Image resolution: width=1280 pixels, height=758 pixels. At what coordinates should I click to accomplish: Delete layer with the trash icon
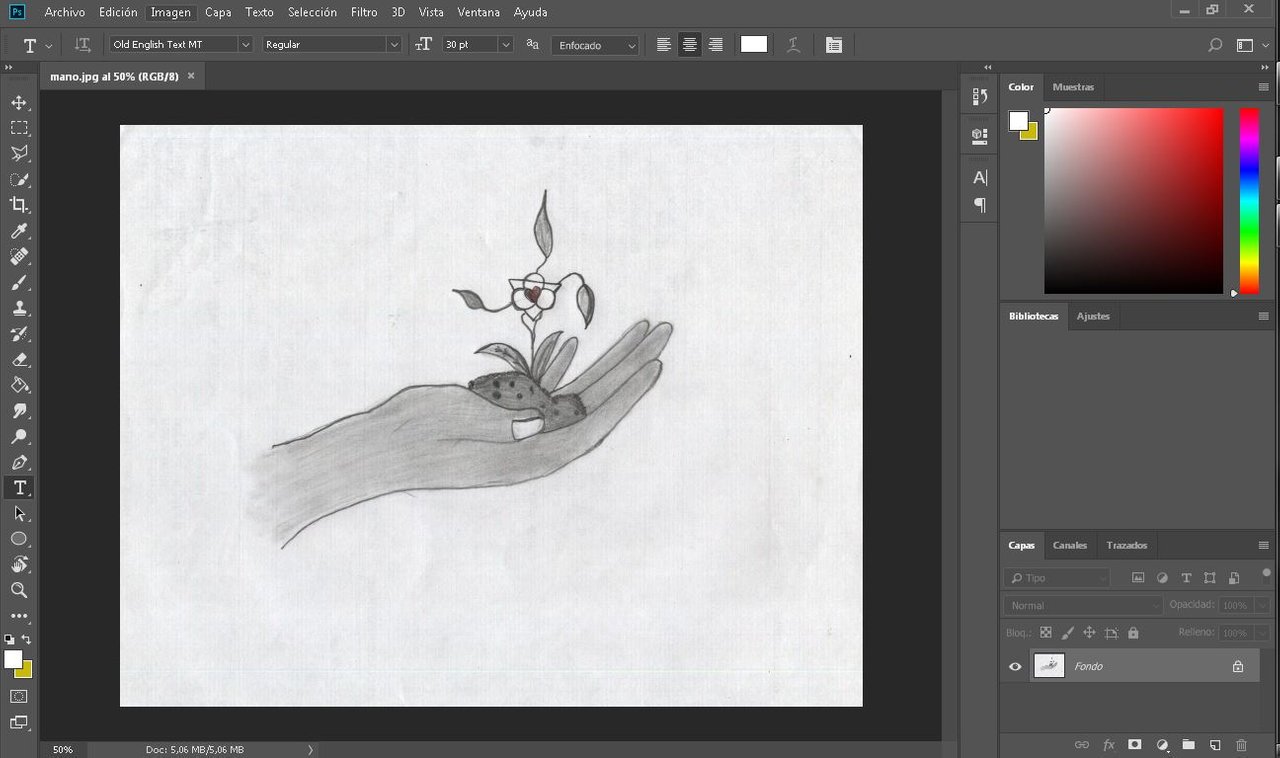pyautogui.click(x=1241, y=745)
